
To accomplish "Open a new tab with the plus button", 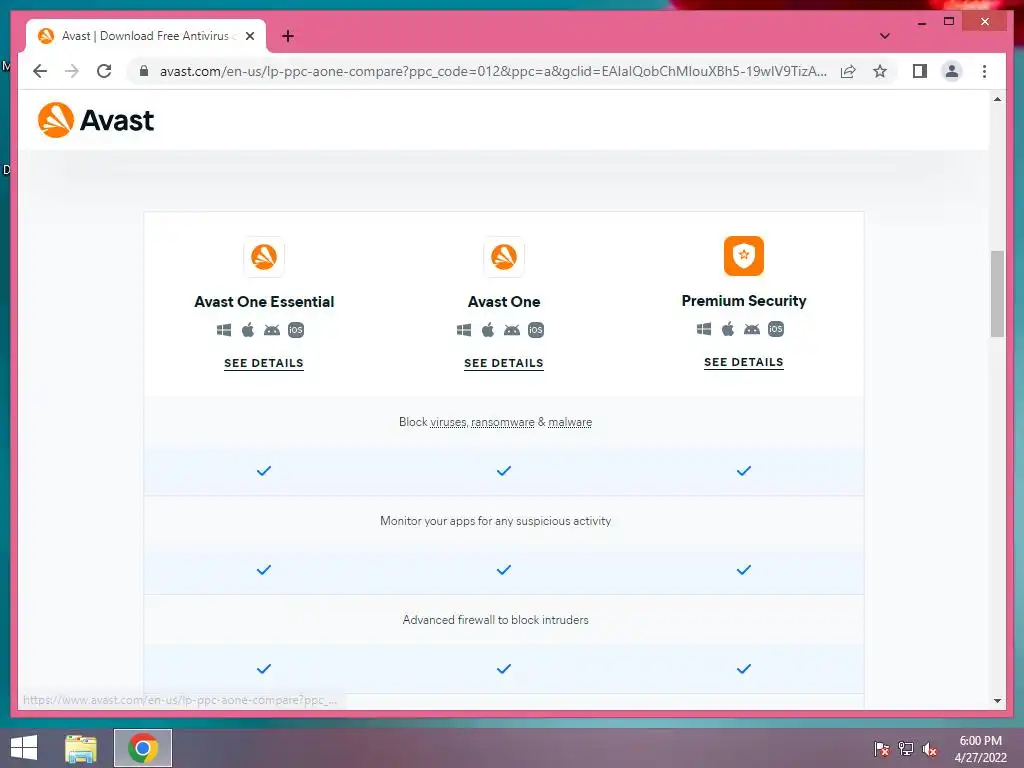I will pyautogui.click(x=288, y=36).
